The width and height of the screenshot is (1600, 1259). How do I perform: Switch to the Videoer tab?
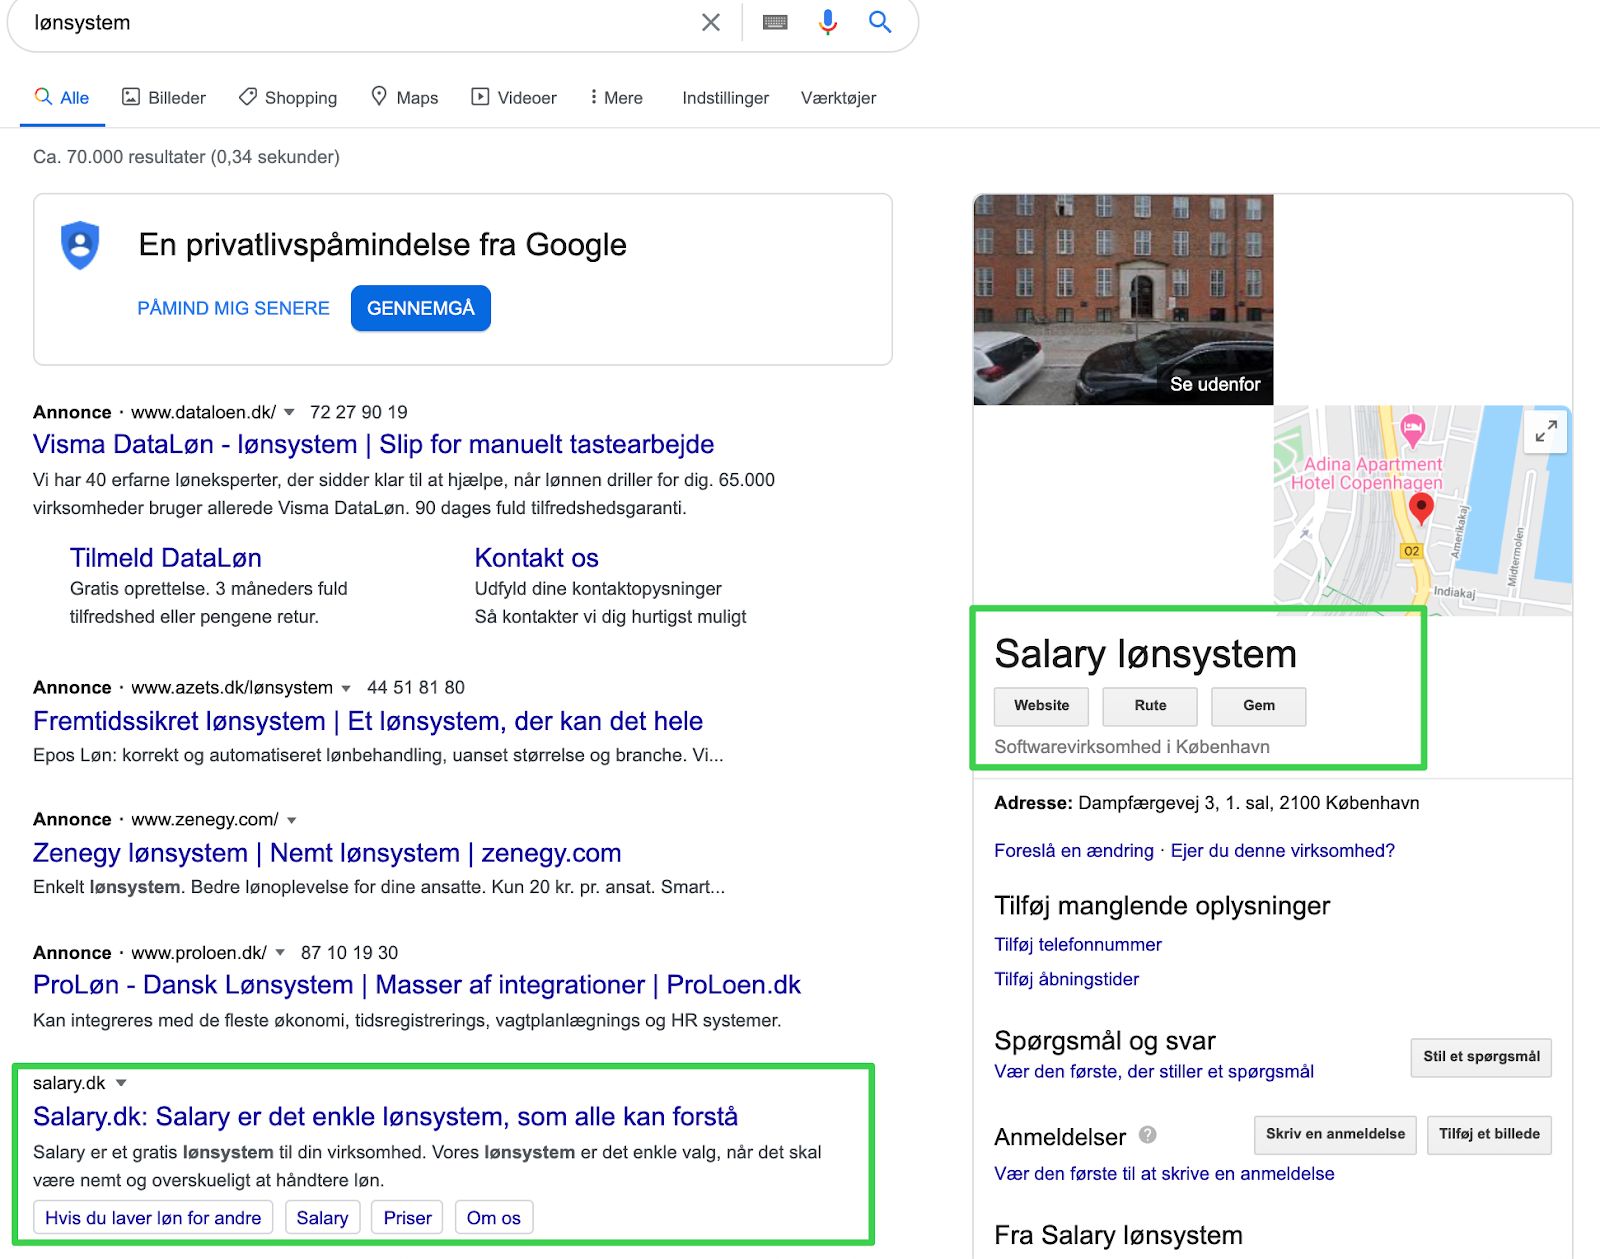click(514, 98)
